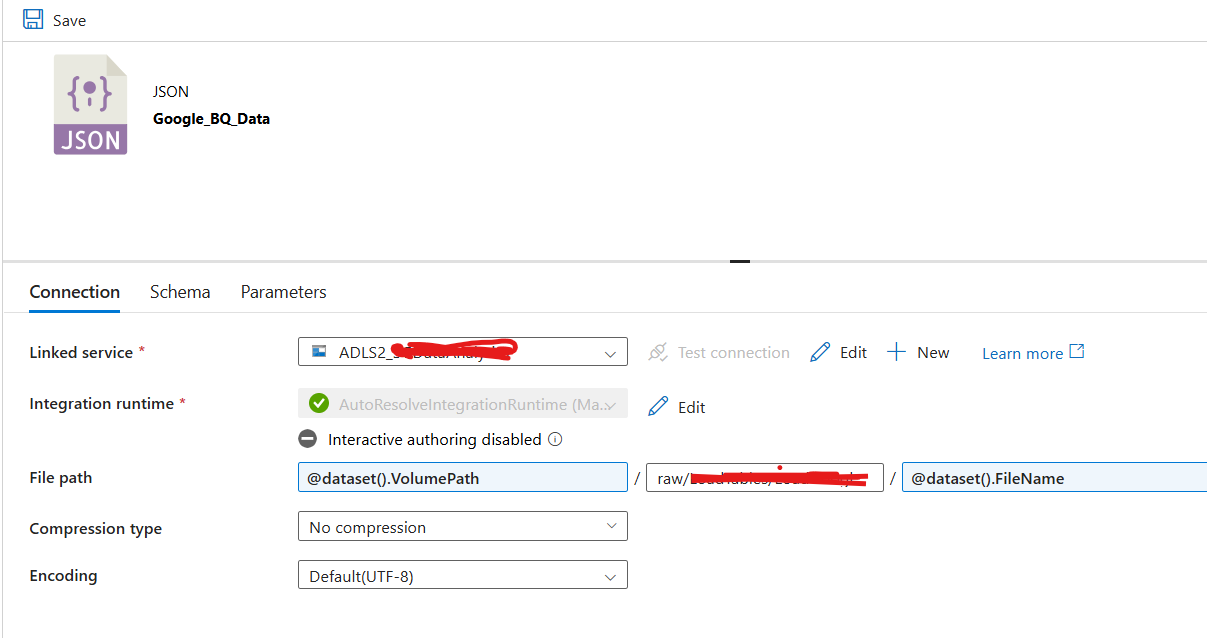The width and height of the screenshot is (1207, 638).
Task: Open the Compression type dropdown
Action: click(x=611, y=525)
